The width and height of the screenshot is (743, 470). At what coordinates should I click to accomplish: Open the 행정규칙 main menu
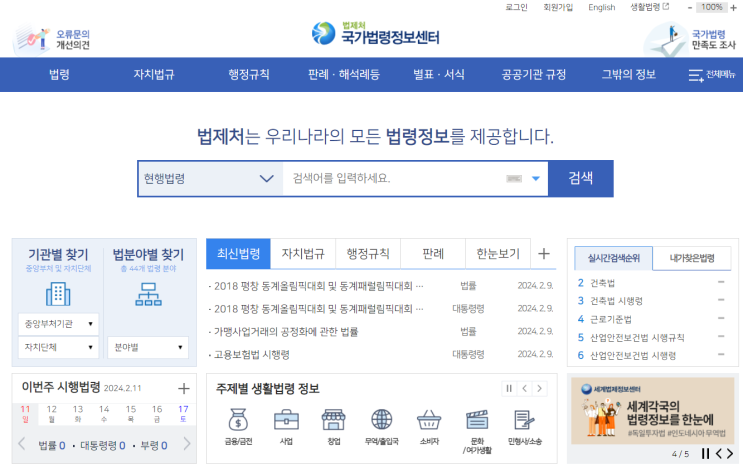pyautogui.click(x=249, y=74)
